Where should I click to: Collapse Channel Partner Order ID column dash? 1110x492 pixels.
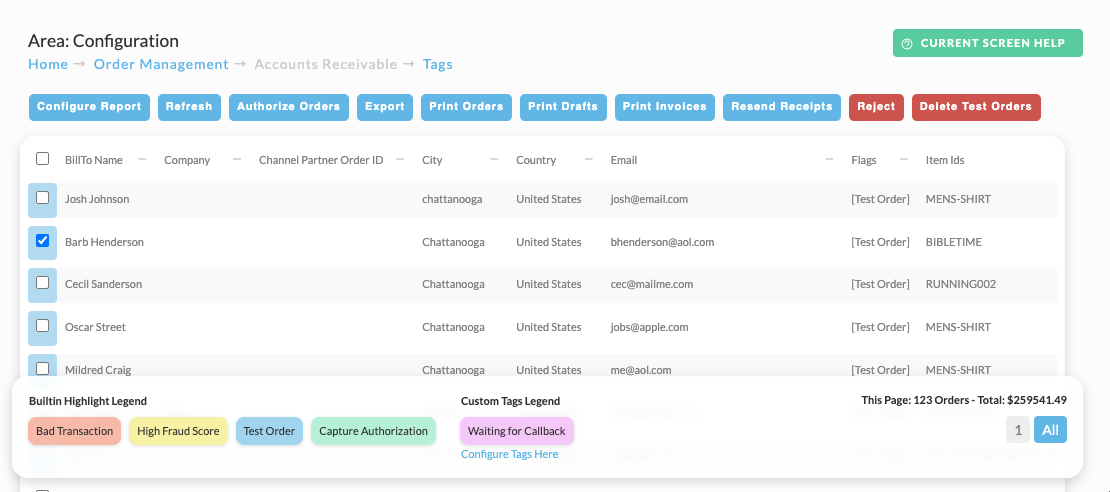[x=401, y=159]
